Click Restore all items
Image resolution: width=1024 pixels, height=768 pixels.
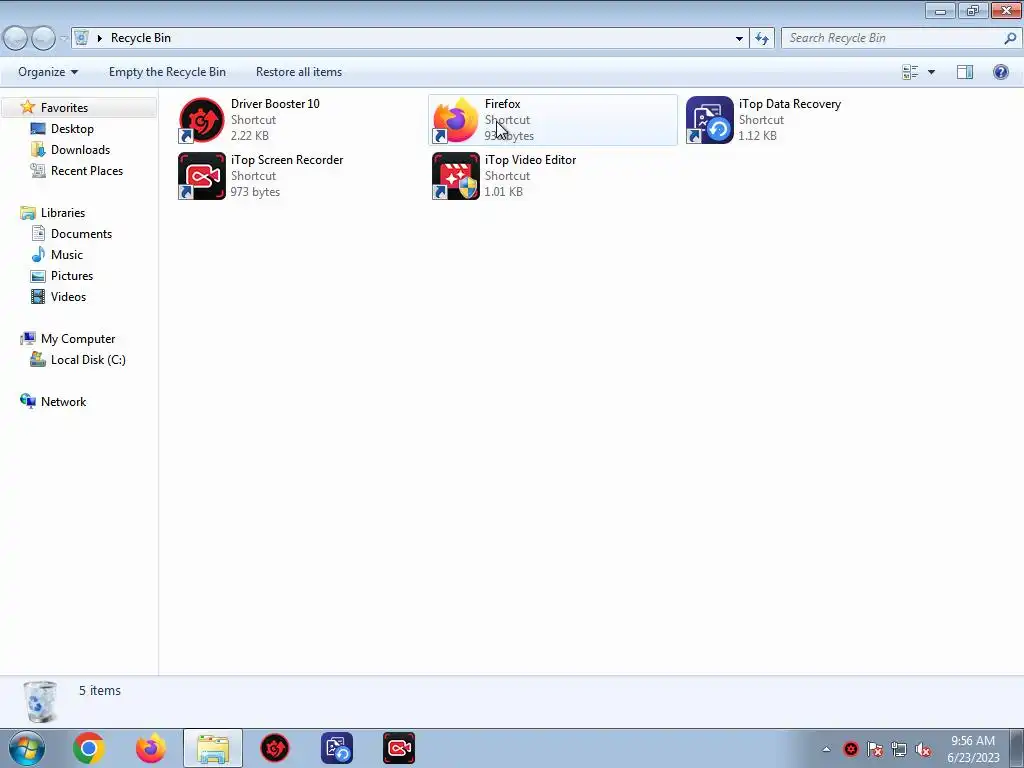tap(298, 72)
